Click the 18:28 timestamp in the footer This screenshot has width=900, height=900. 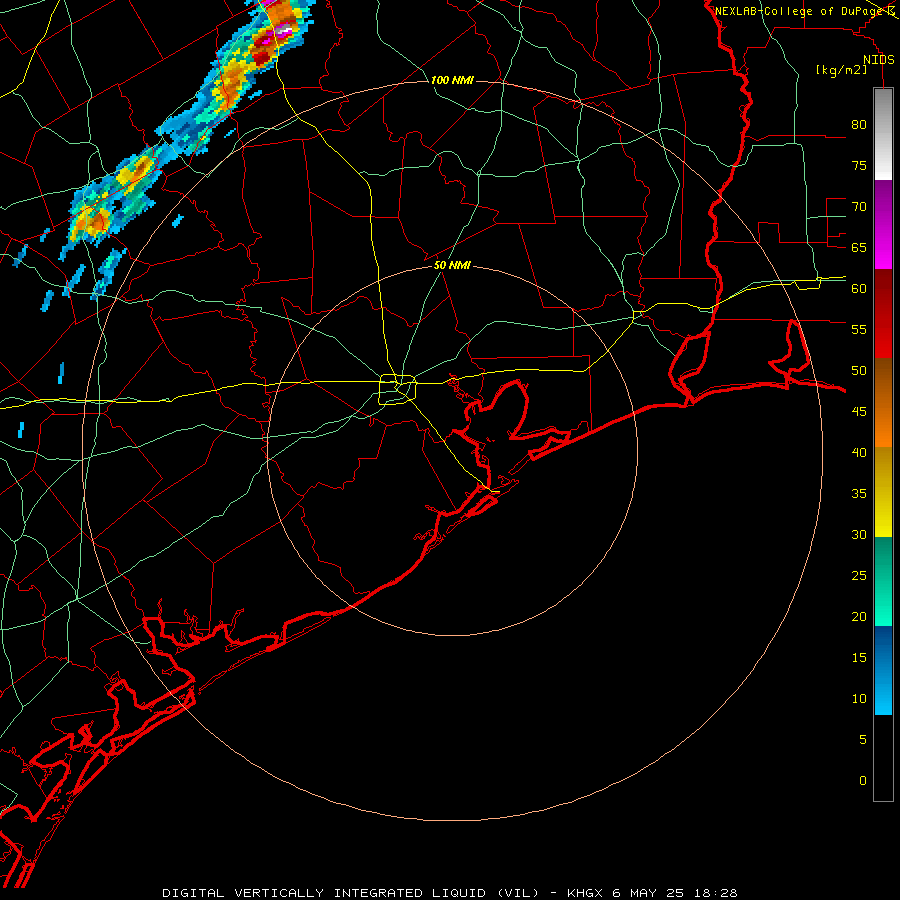pos(715,893)
